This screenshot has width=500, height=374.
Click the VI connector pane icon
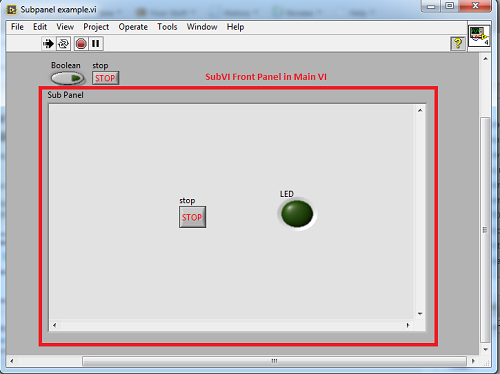point(479,36)
